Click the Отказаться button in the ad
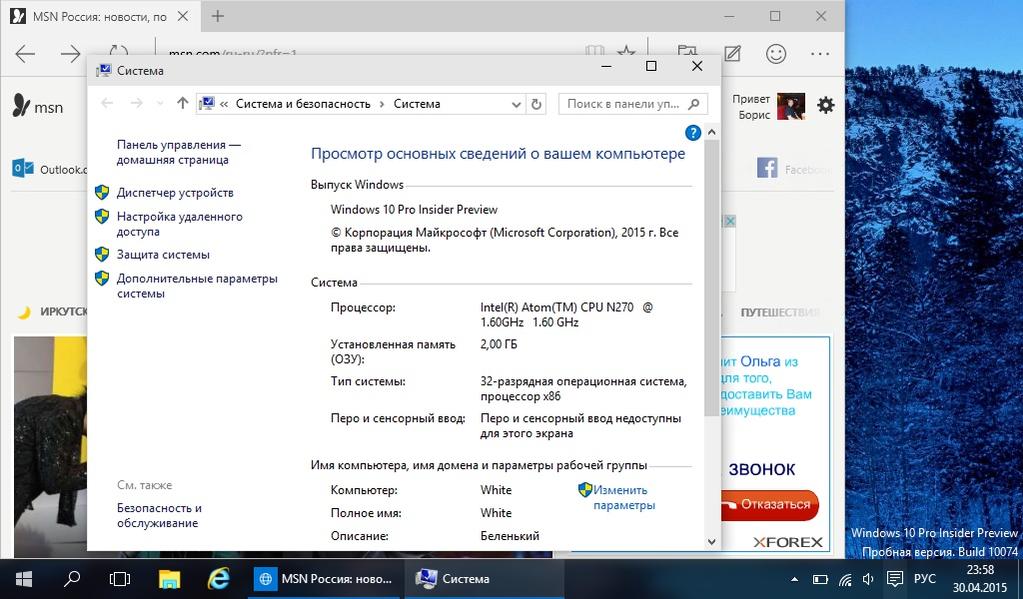Viewport: 1023px width, 599px height. tap(769, 504)
